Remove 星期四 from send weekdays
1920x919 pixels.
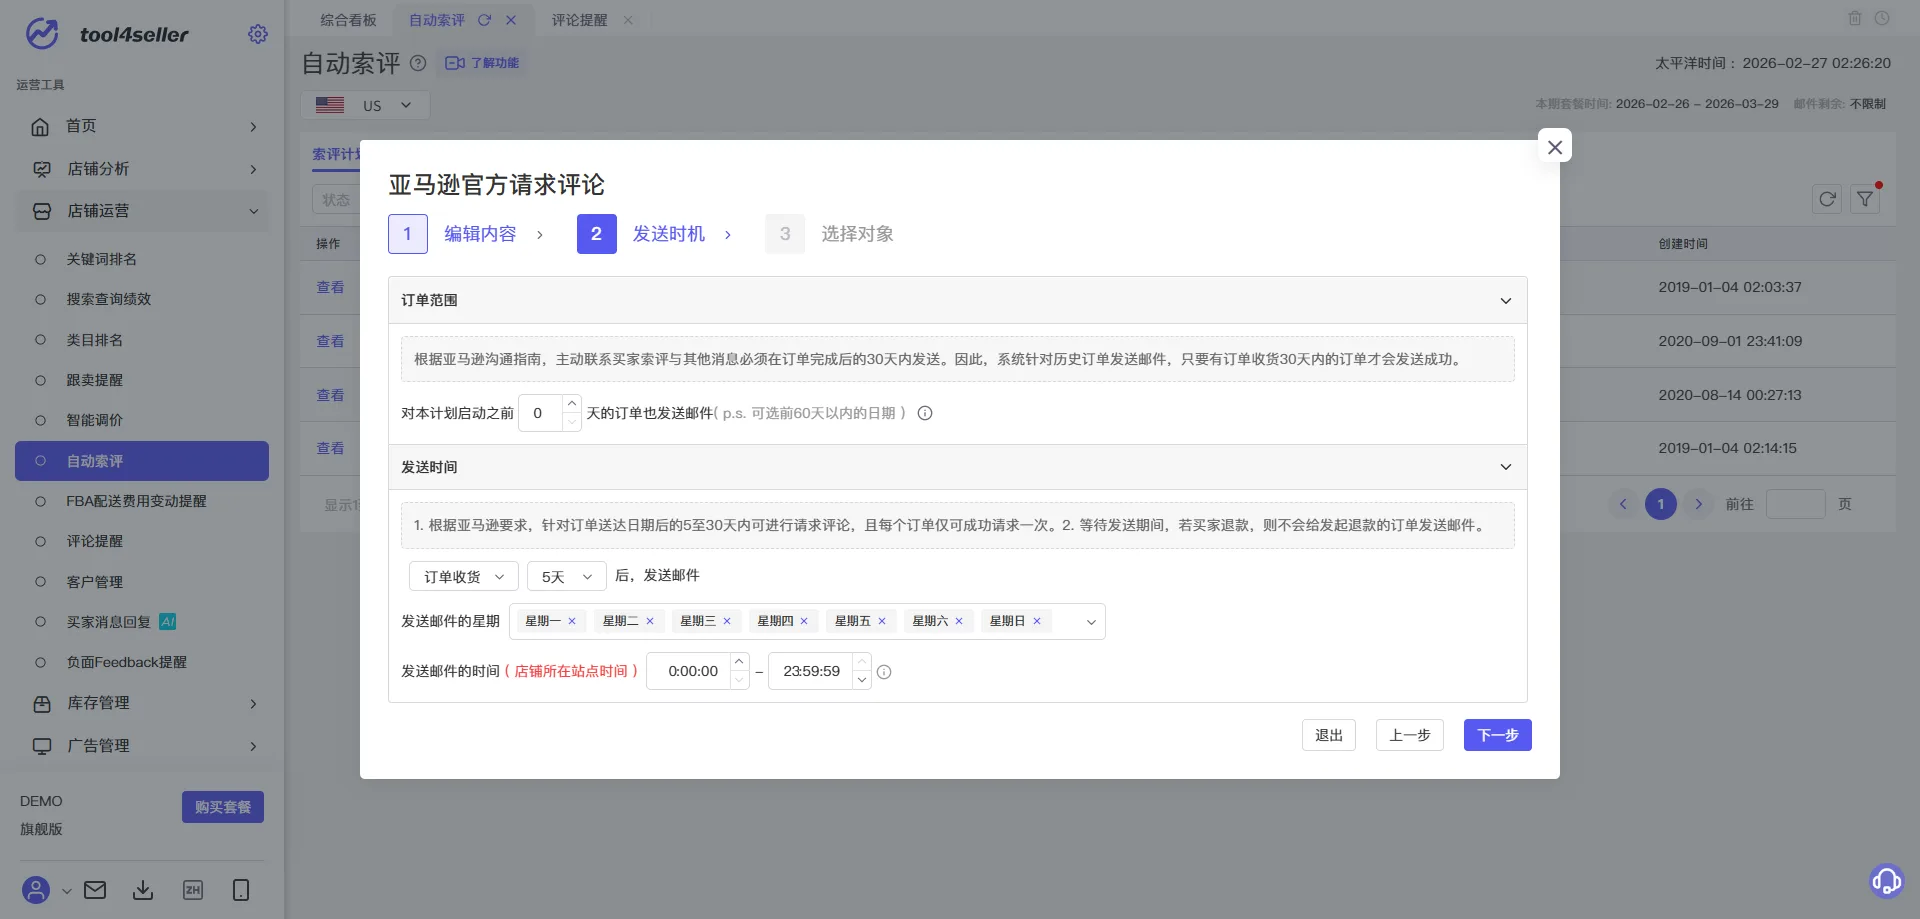coord(804,621)
